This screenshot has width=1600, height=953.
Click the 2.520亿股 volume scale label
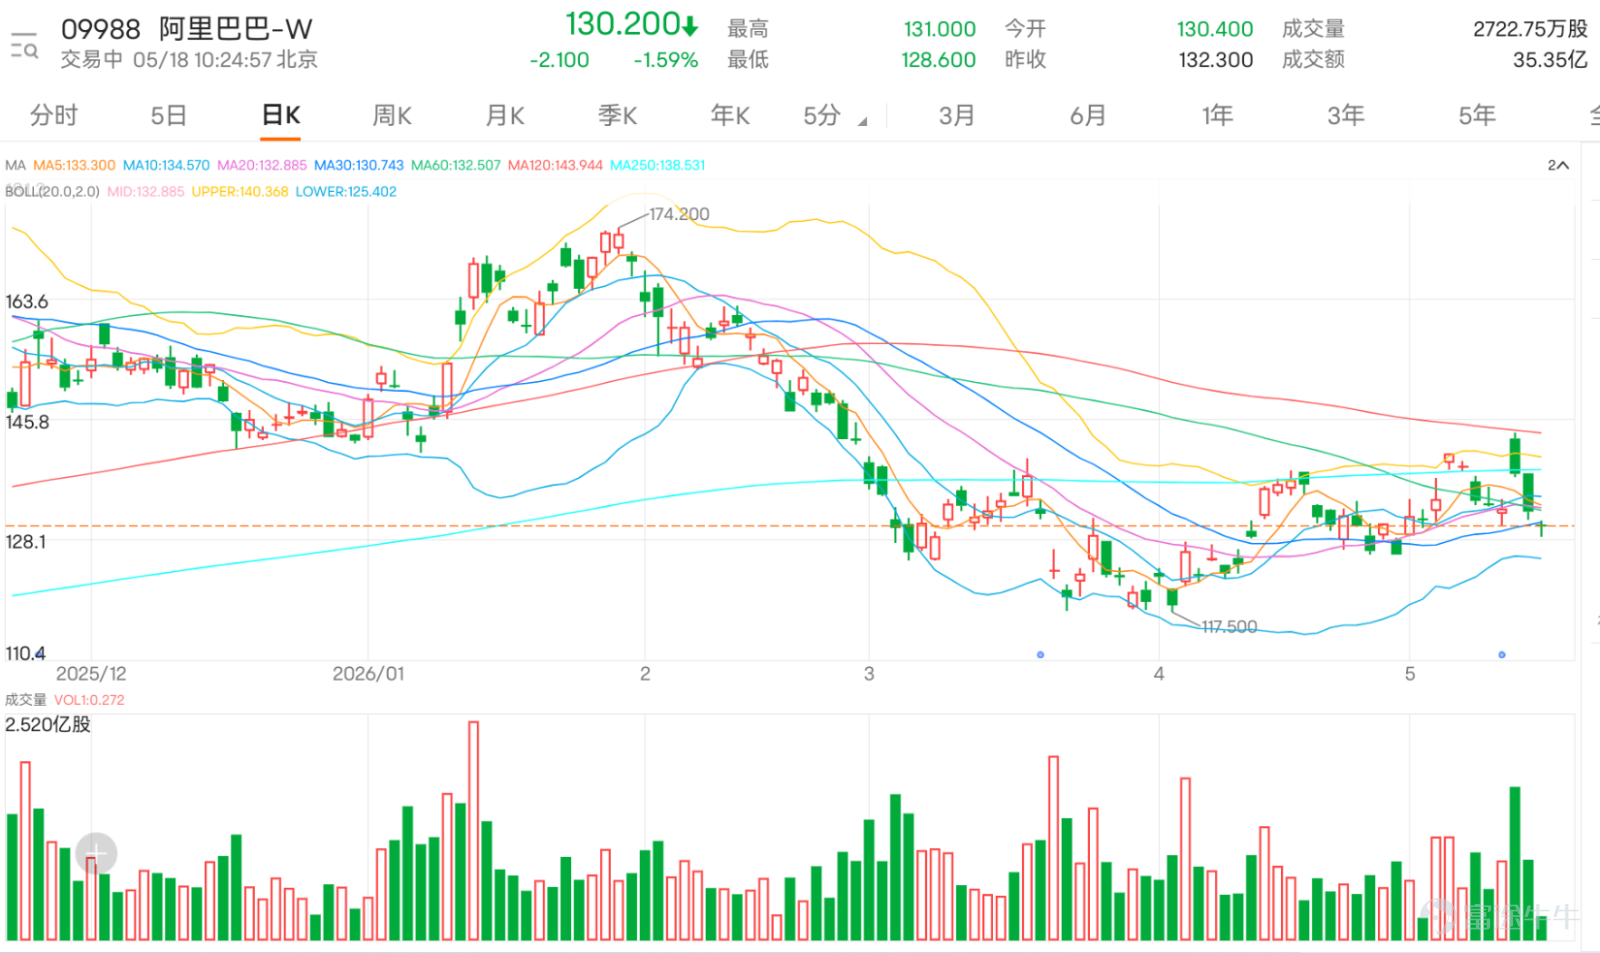(x=48, y=724)
